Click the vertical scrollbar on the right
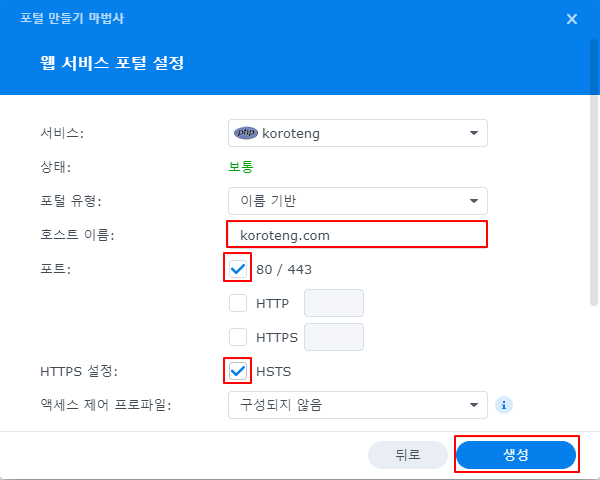 pos(594,172)
